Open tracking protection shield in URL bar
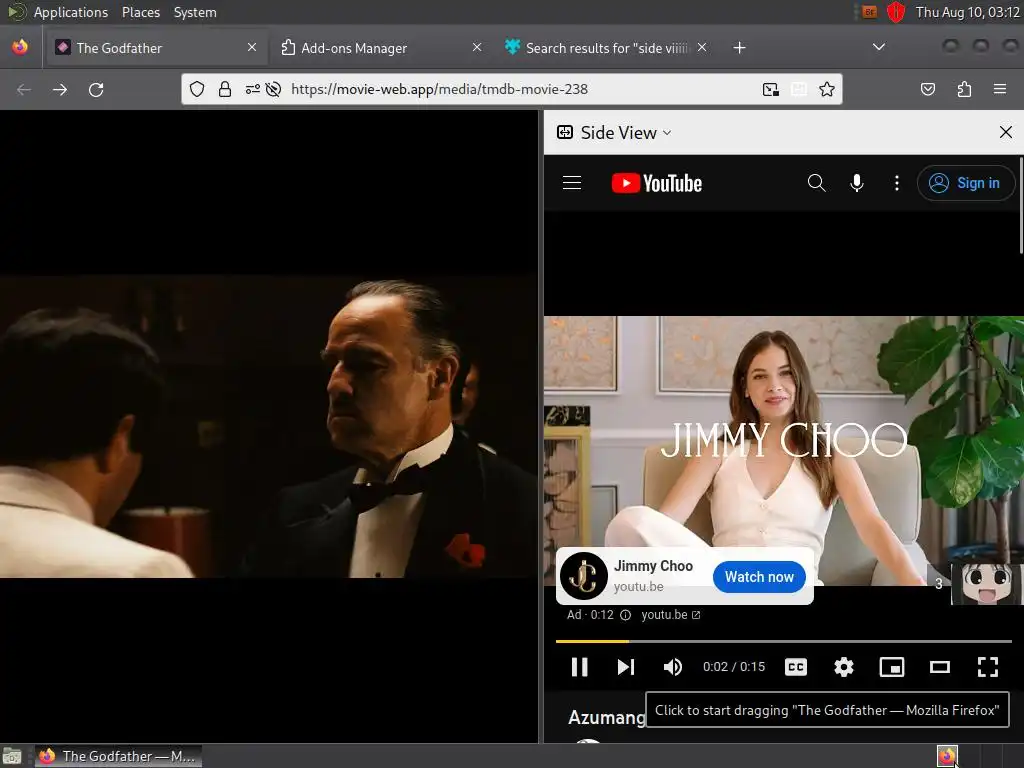This screenshot has width=1024, height=768. 197,89
